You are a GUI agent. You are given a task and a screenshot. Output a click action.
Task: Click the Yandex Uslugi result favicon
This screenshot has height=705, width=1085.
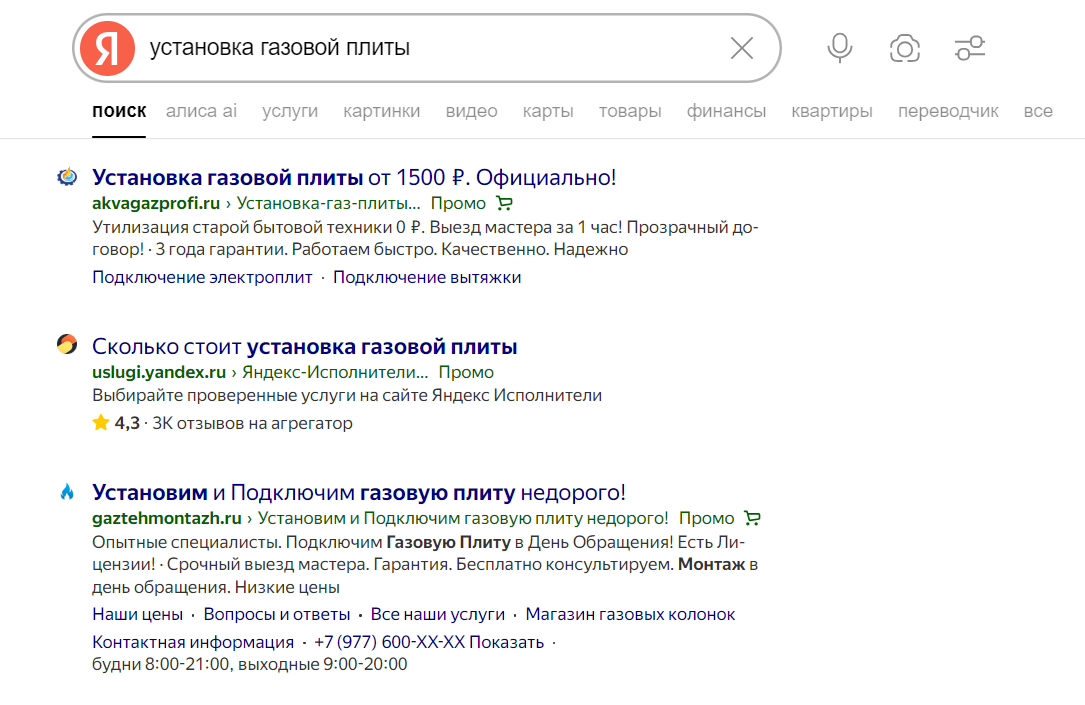pos(67,344)
